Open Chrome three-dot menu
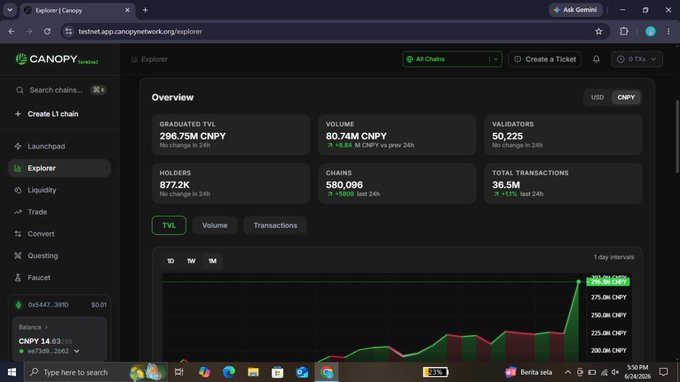 point(668,31)
